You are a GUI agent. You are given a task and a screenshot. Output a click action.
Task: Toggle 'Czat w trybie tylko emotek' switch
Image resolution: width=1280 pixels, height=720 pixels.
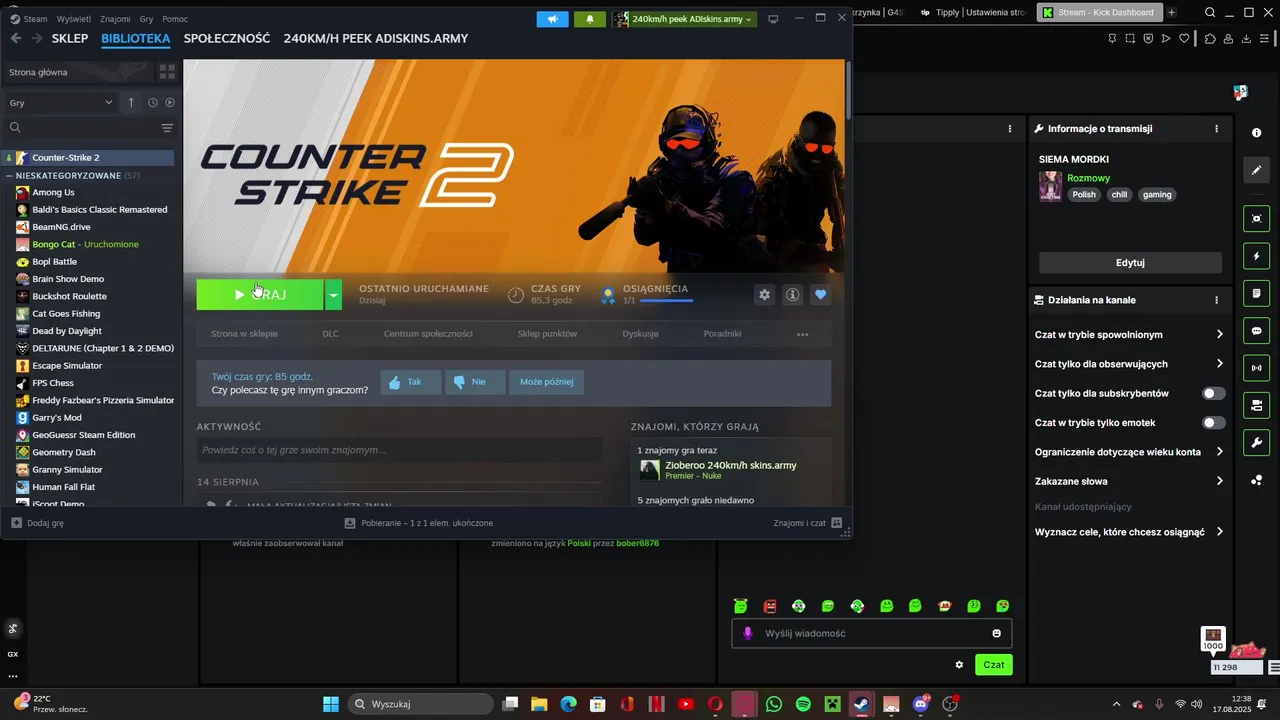[x=1213, y=423]
